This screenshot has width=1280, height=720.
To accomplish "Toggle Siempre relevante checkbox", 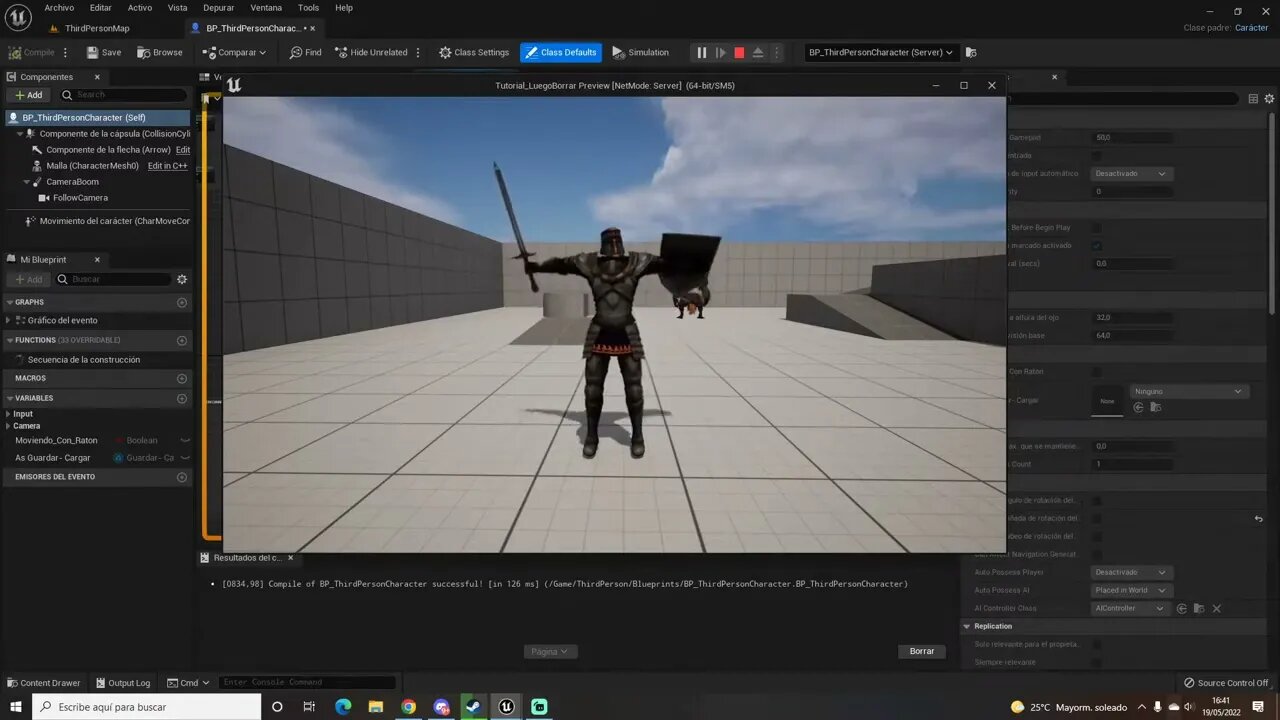I will pyautogui.click(x=1097, y=662).
